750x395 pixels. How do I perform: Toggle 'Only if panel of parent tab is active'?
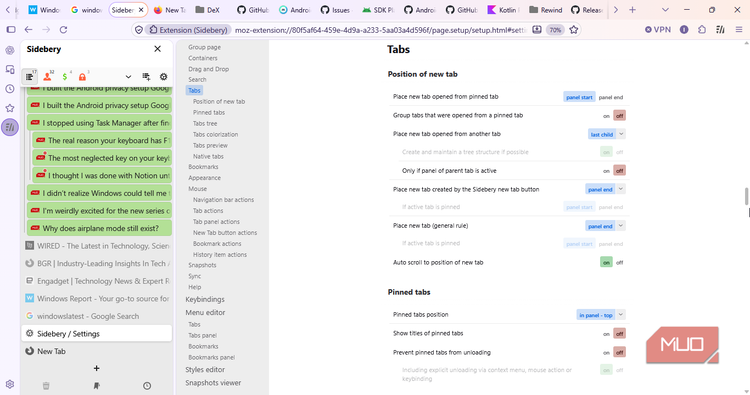(x=613, y=171)
